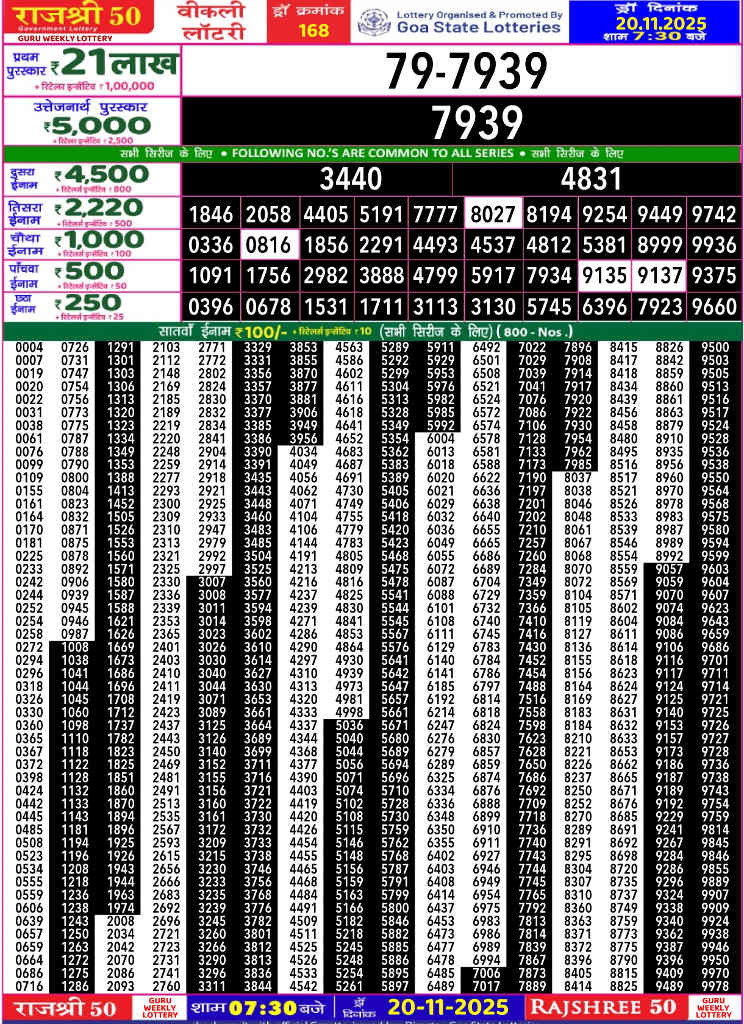The height and width of the screenshot is (1024, 744).
Task: Click the draw number 168
Action: (x=314, y=30)
